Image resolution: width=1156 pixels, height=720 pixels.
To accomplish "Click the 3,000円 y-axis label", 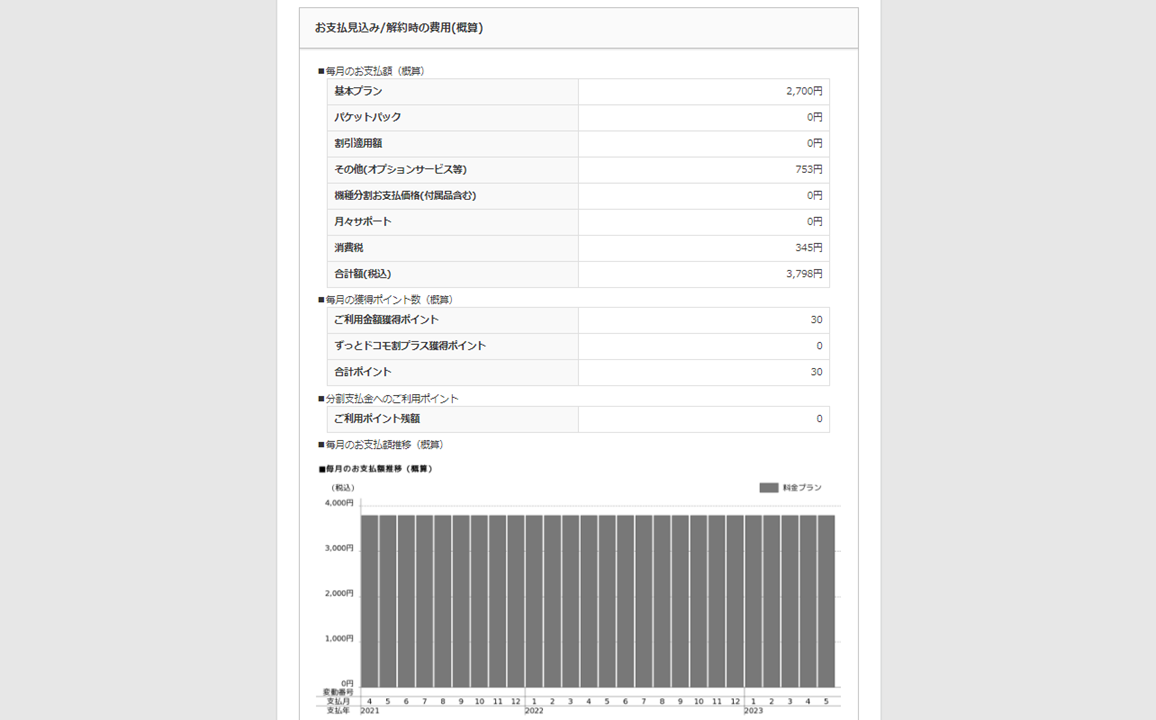I will click(339, 548).
